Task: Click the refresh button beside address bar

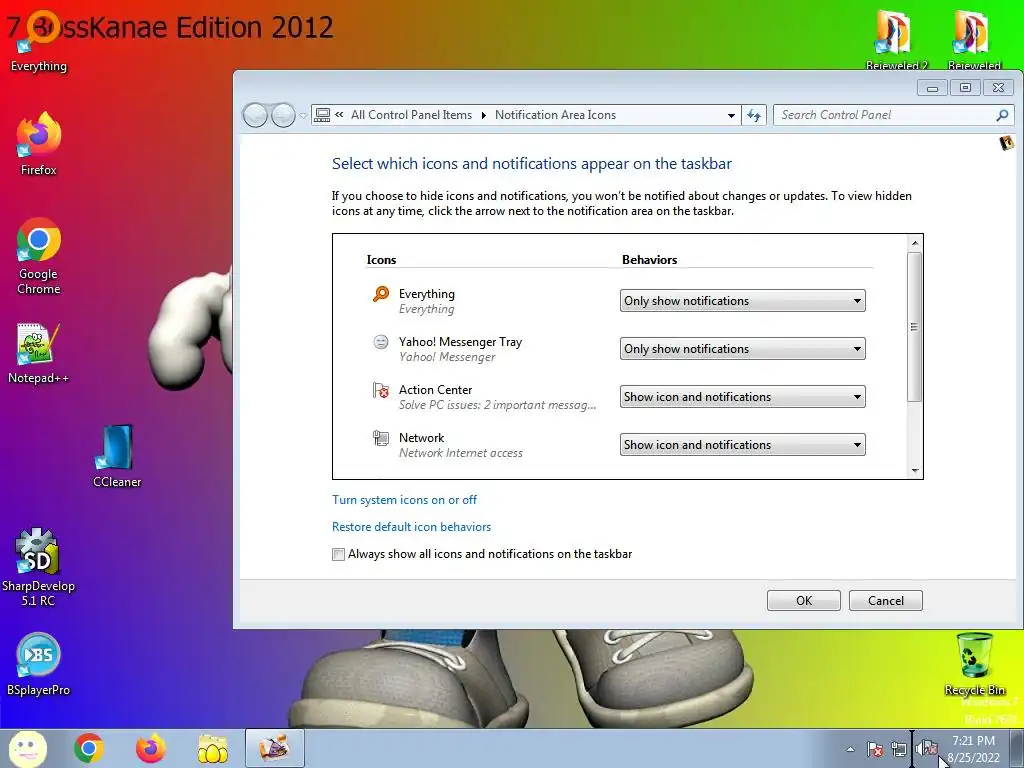Action: 754,116
